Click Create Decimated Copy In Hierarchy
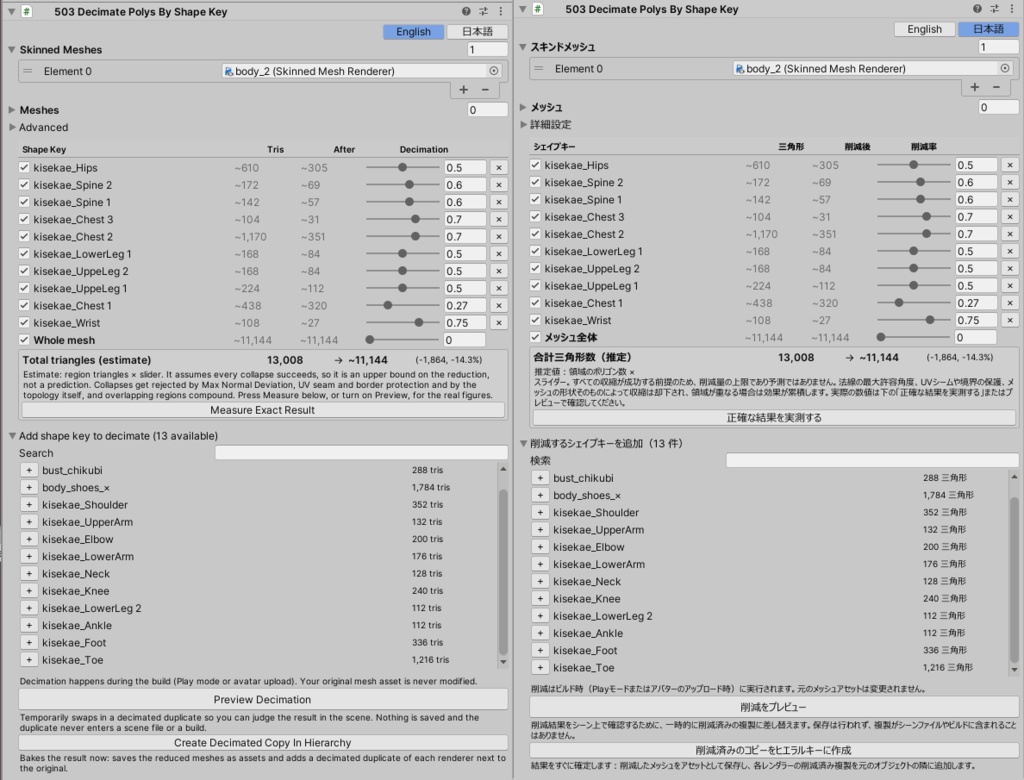Image resolution: width=1024 pixels, height=780 pixels. (x=263, y=743)
